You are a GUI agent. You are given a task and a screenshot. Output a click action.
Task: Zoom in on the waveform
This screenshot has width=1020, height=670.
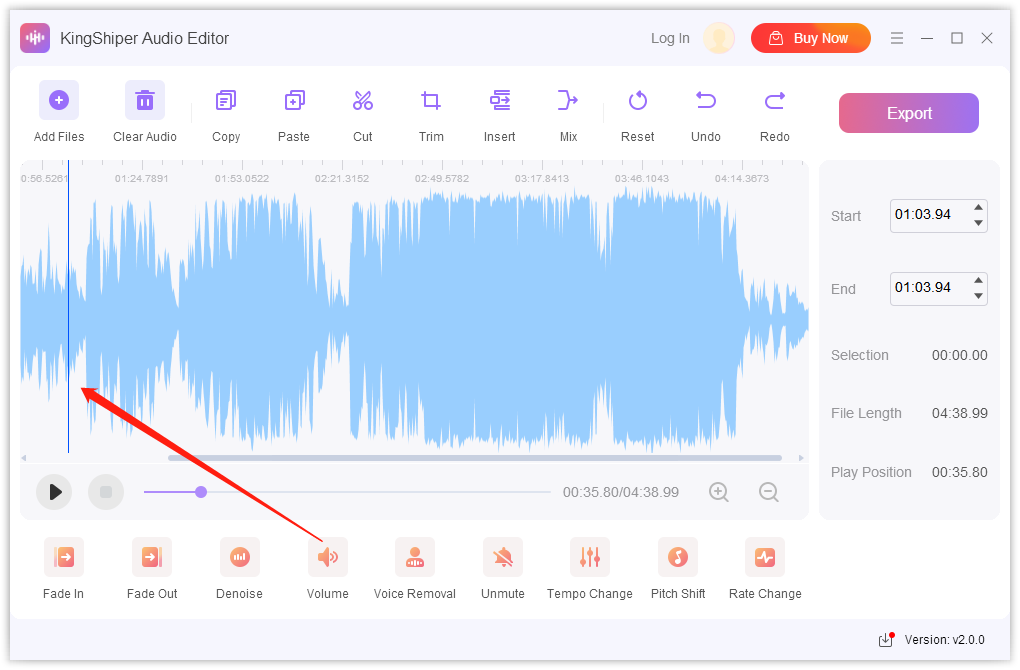click(719, 492)
